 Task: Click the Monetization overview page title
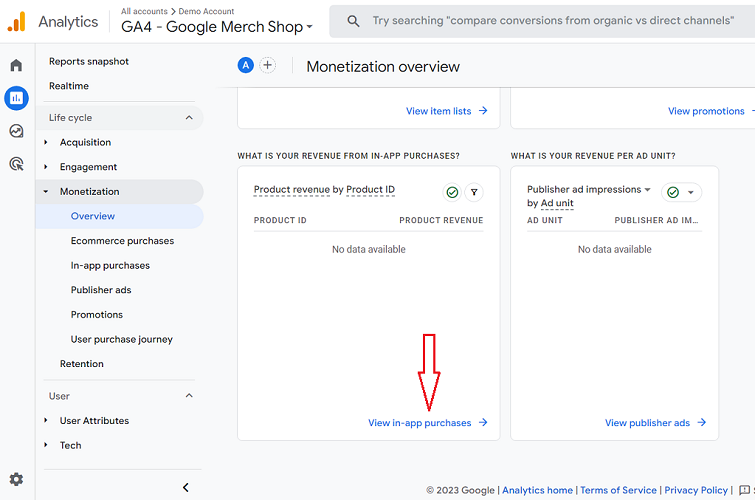coord(383,66)
